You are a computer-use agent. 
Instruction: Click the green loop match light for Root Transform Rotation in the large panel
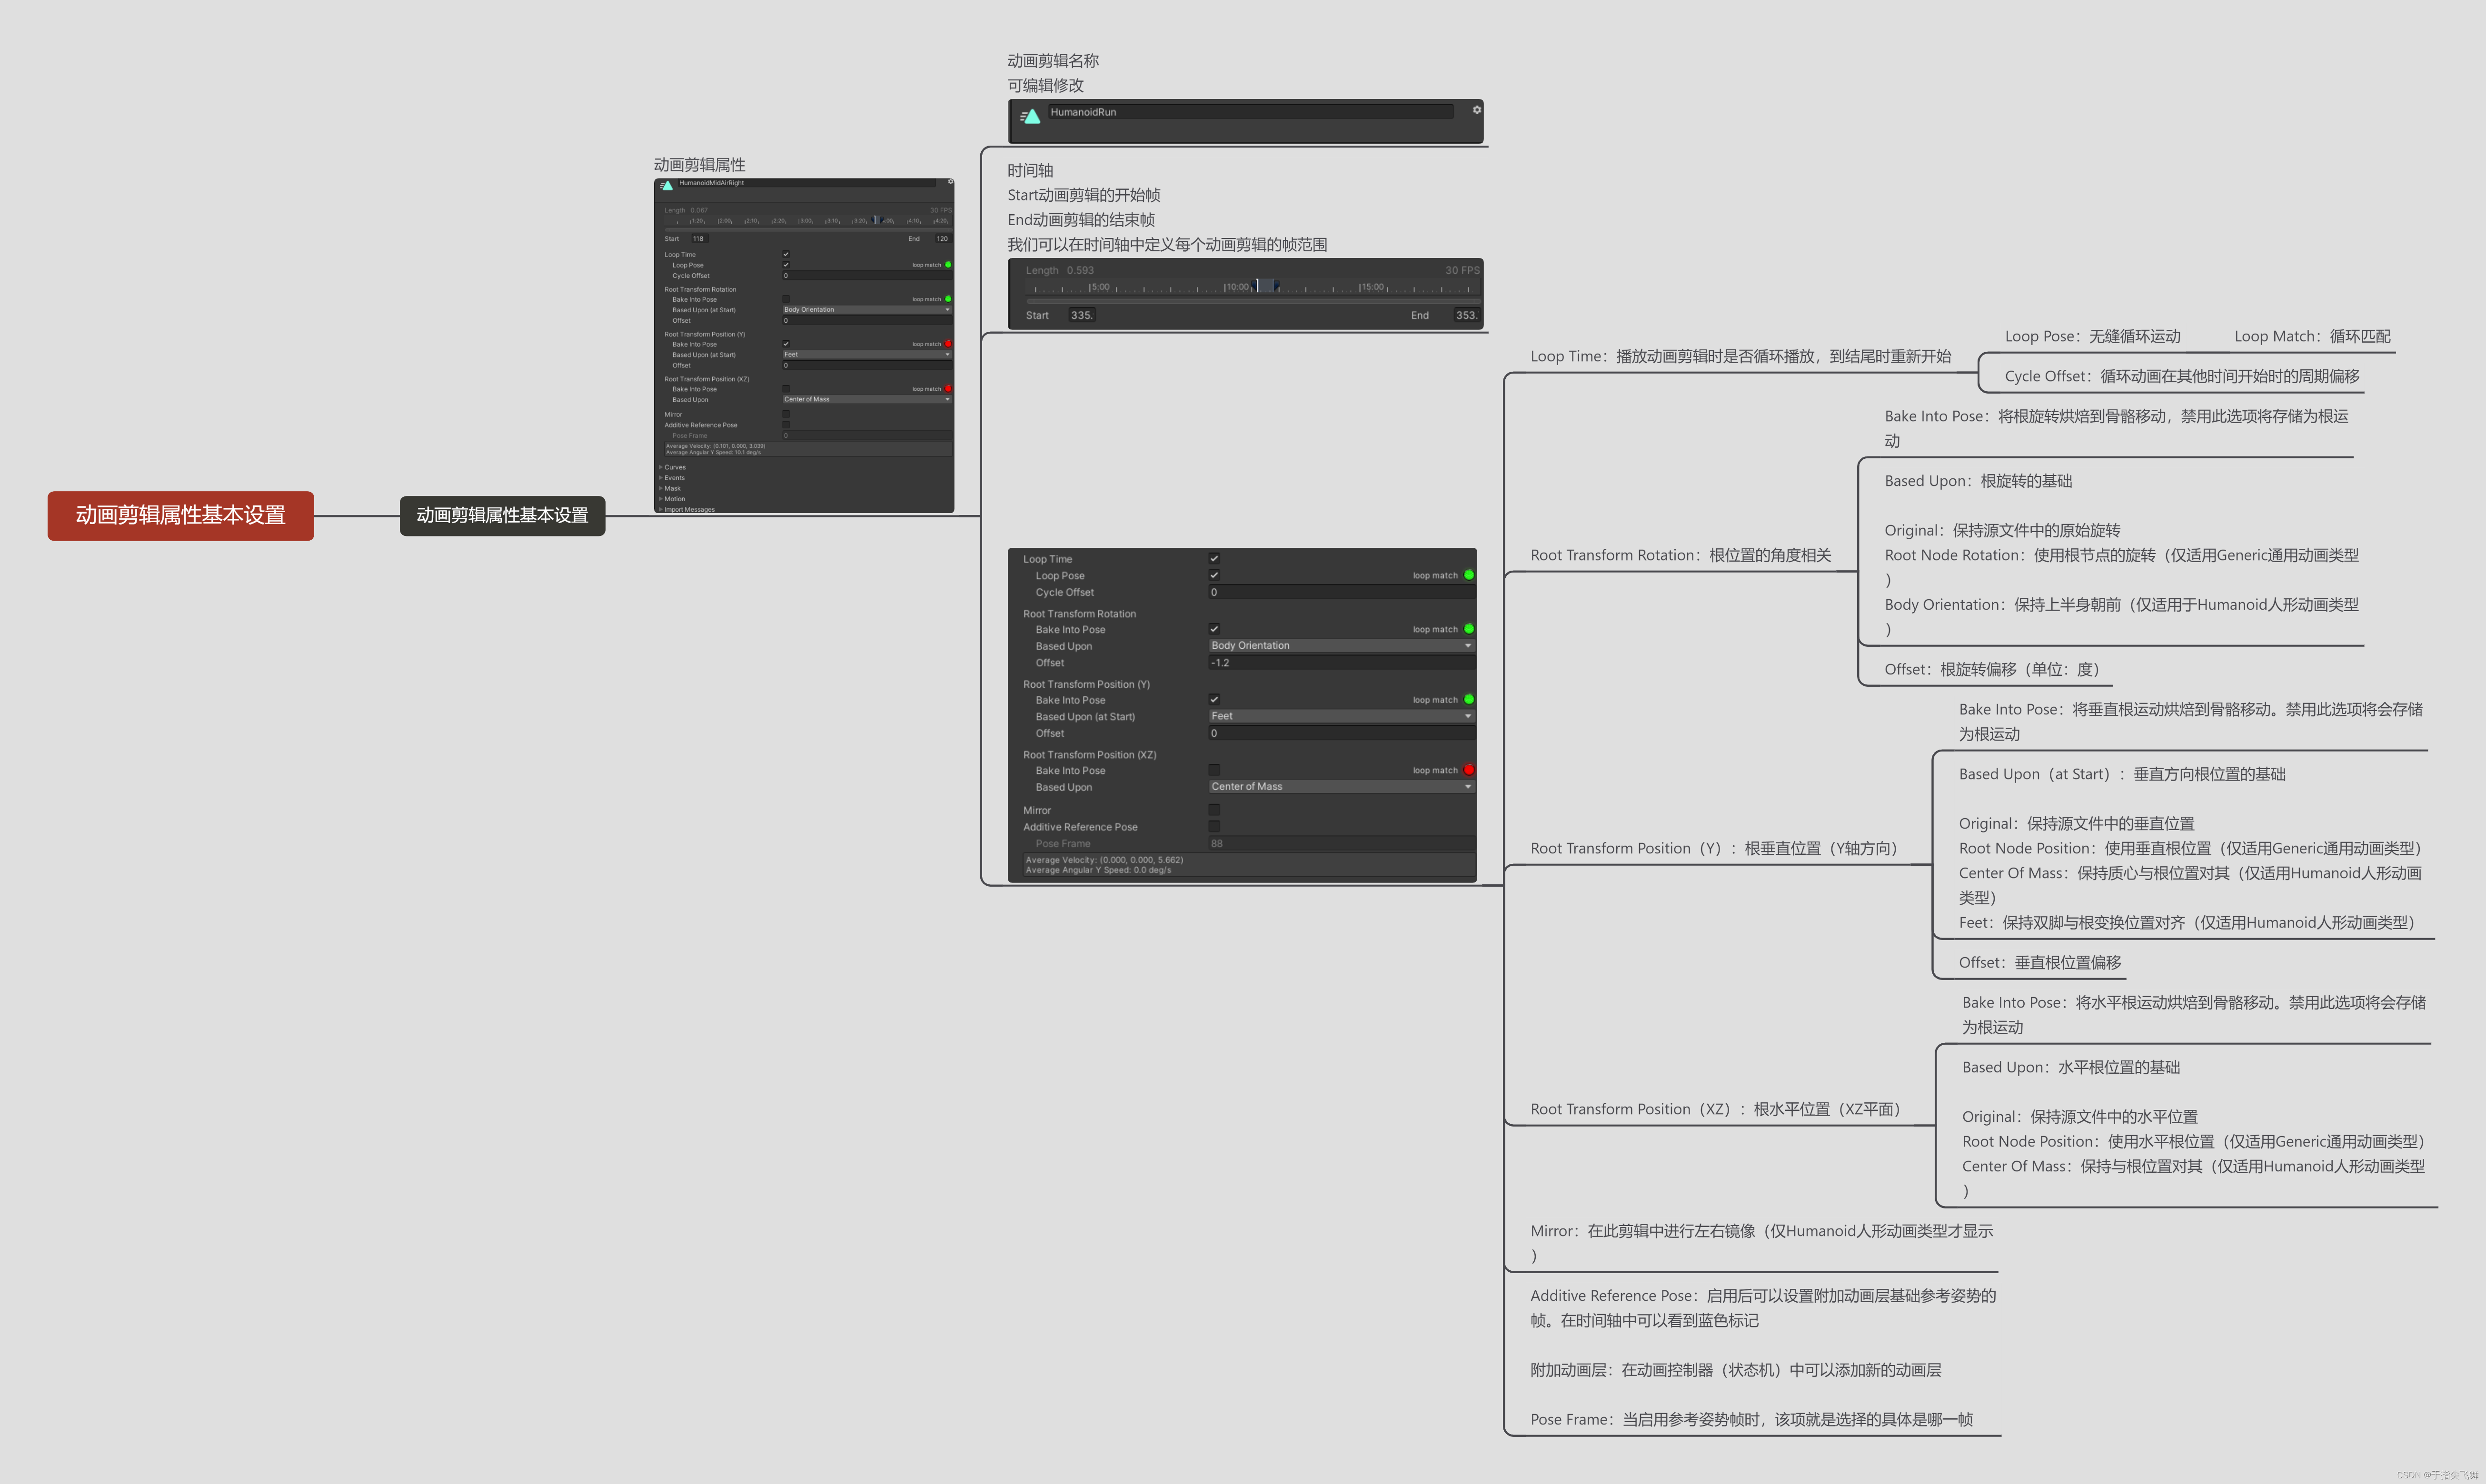1469,629
